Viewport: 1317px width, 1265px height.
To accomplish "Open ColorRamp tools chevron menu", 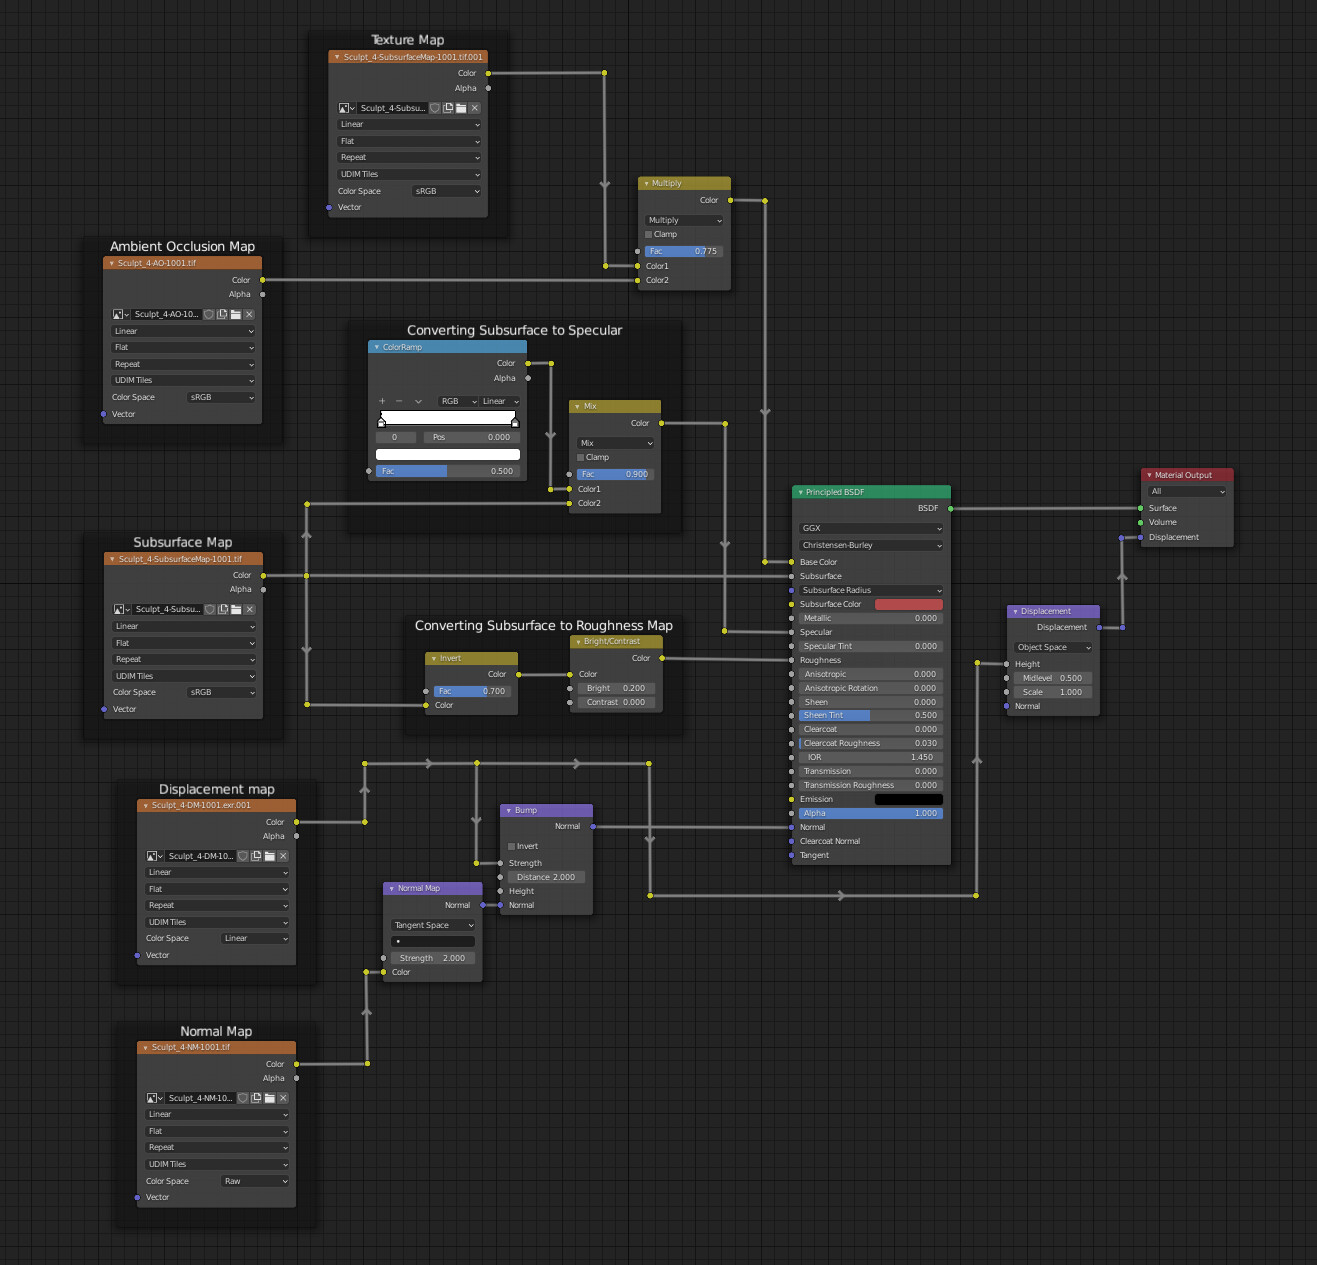I will click(x=418, y=401).
